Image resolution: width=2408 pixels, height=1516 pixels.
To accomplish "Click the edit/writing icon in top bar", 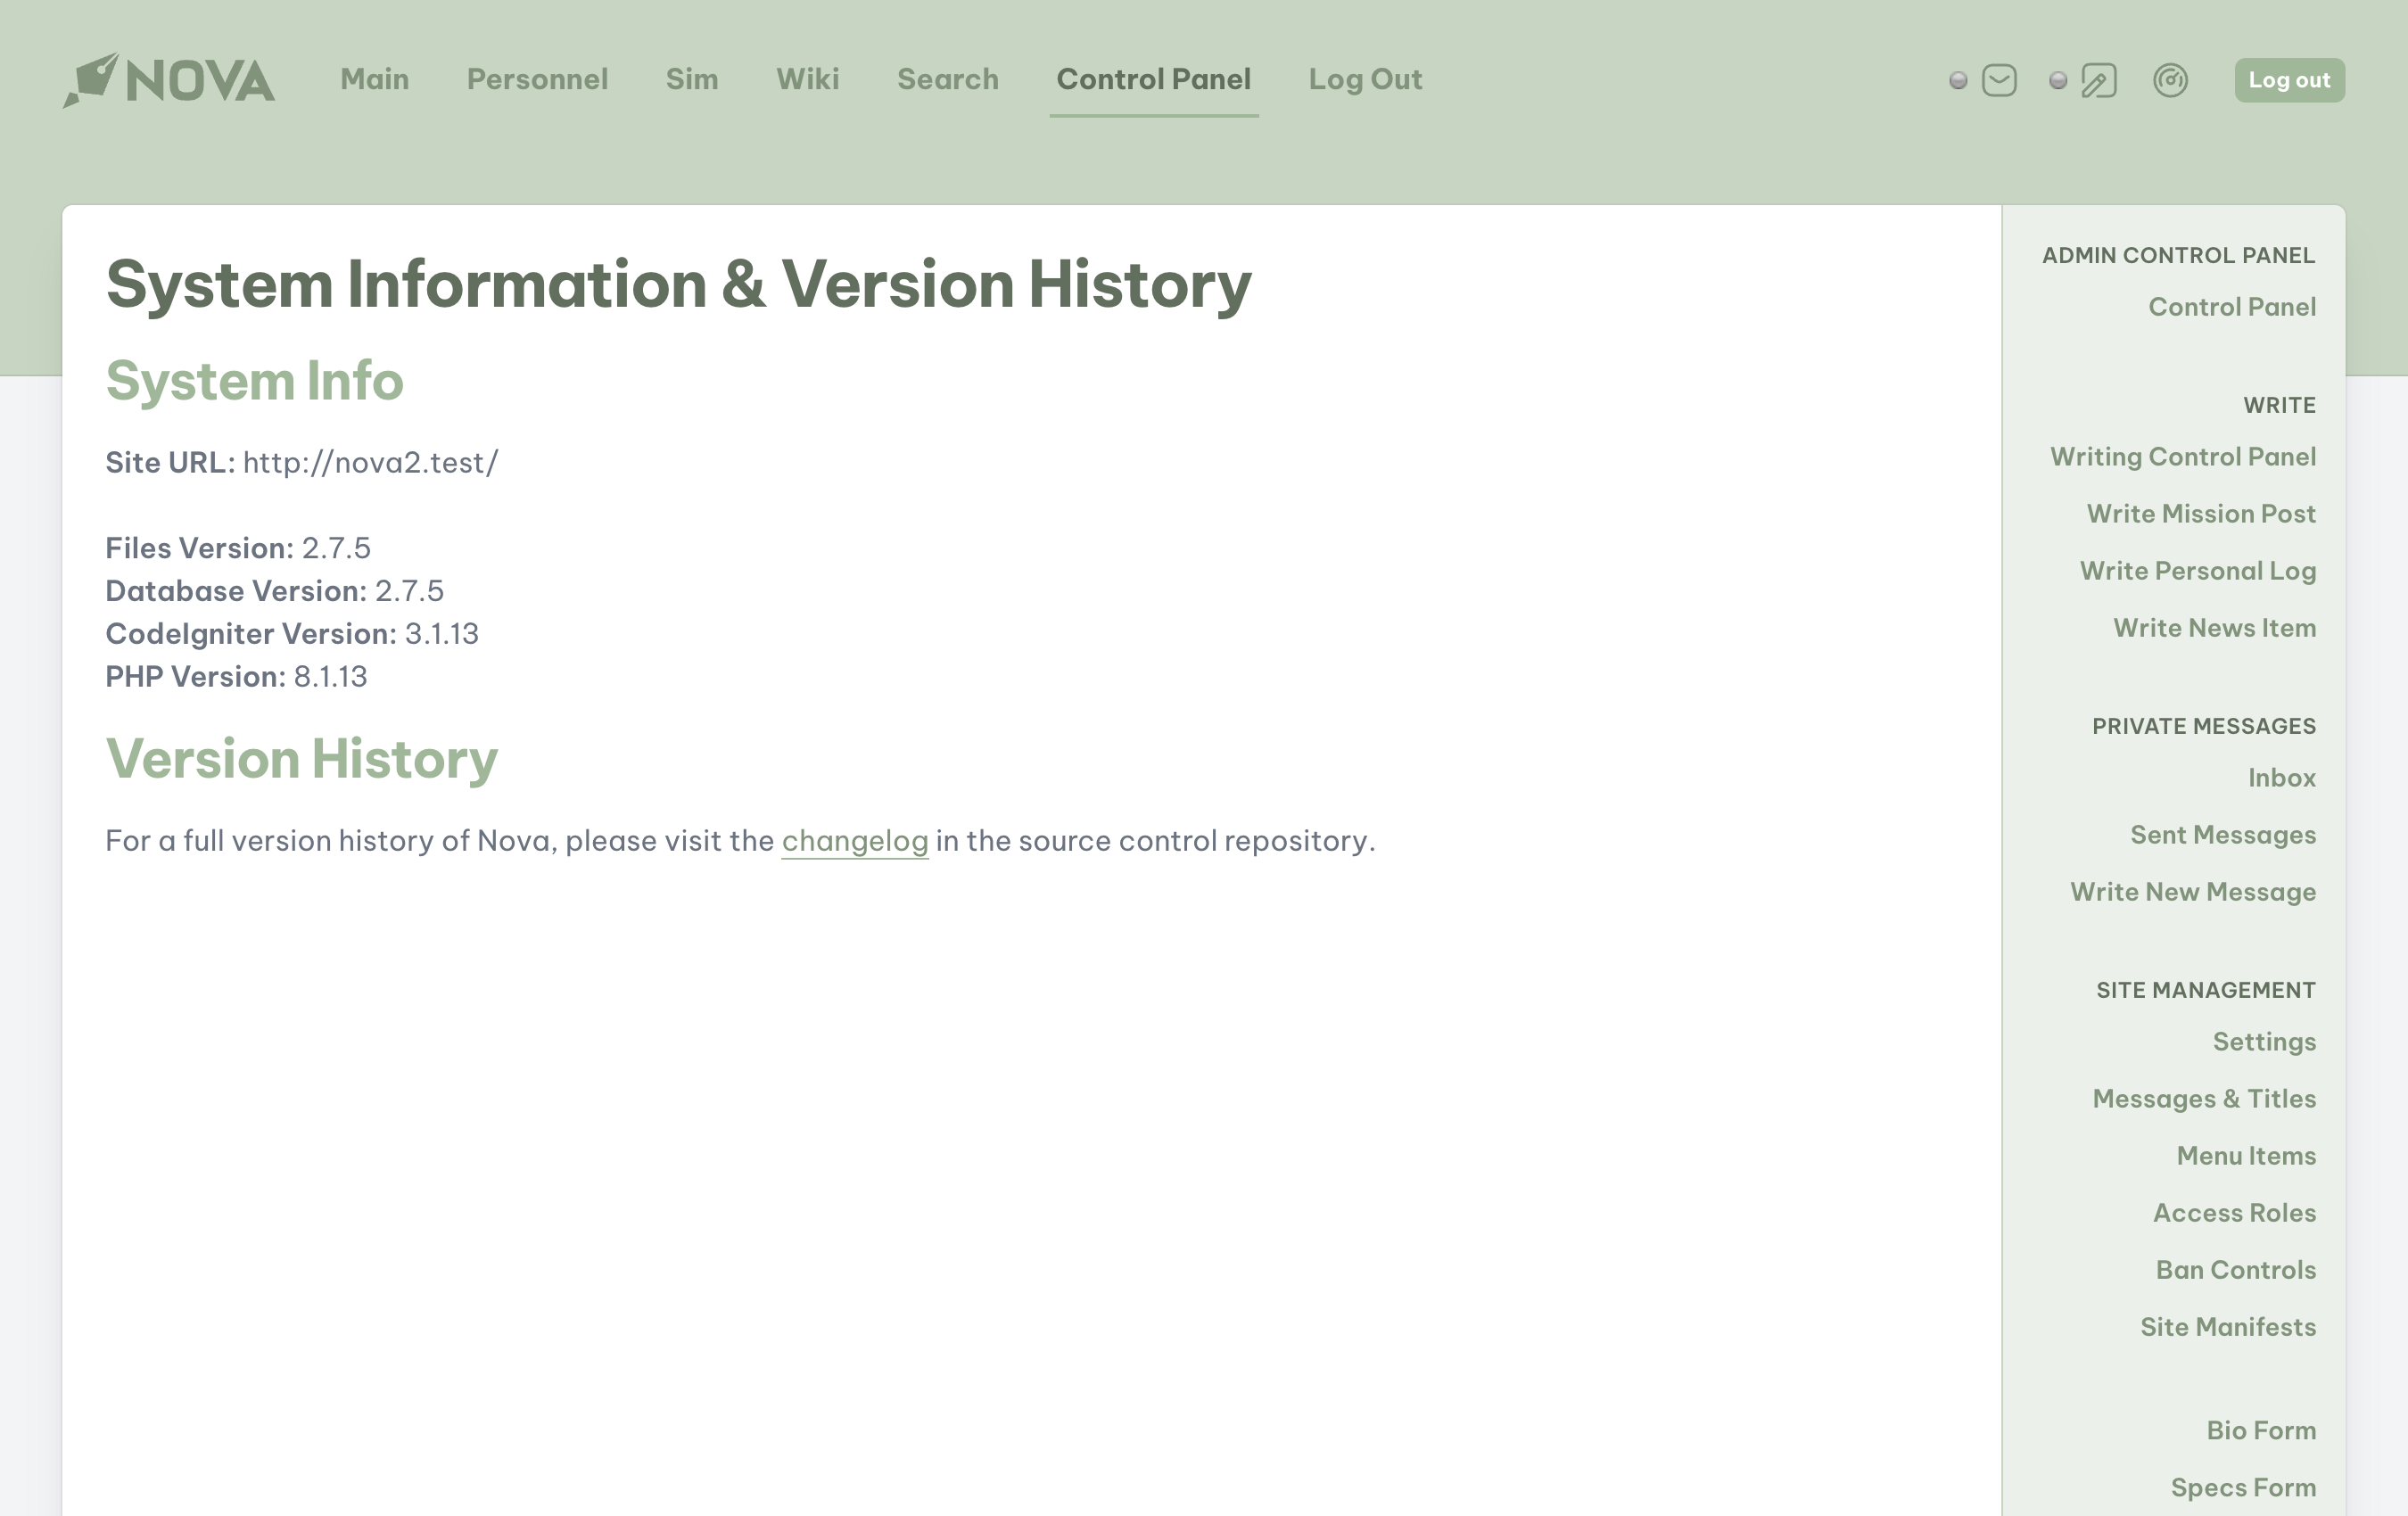I will pyautogui.click(x=2099, y=80).
